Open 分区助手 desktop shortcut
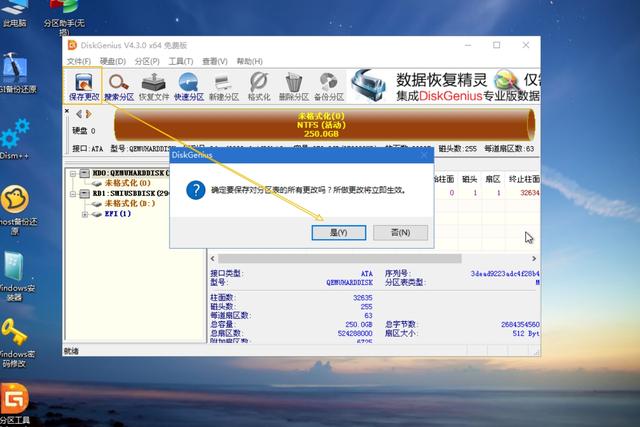Screen dimensions: 640x427 [64, 16]
